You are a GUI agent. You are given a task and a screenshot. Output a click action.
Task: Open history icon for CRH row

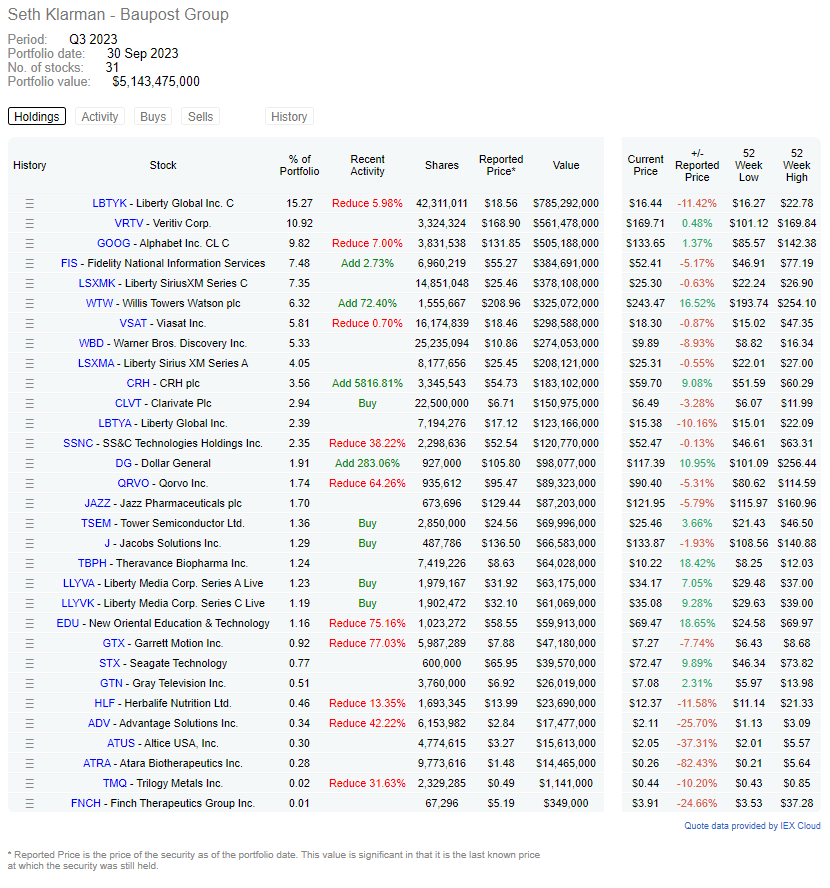click(x=29, y=383)
